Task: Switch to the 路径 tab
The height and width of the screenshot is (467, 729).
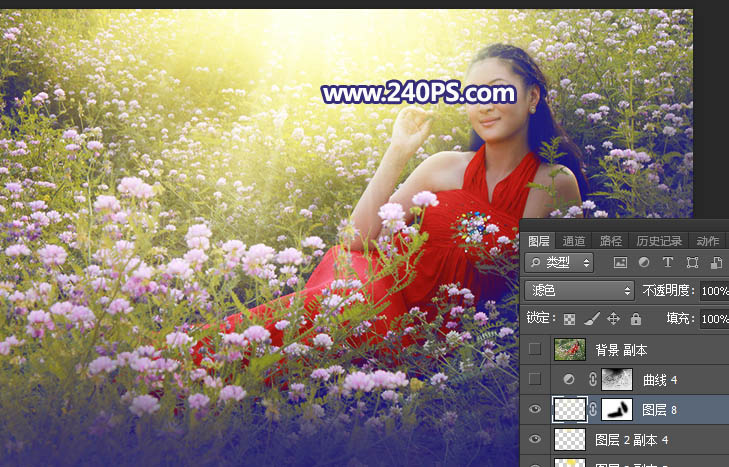Action: (x=611, y=241)
